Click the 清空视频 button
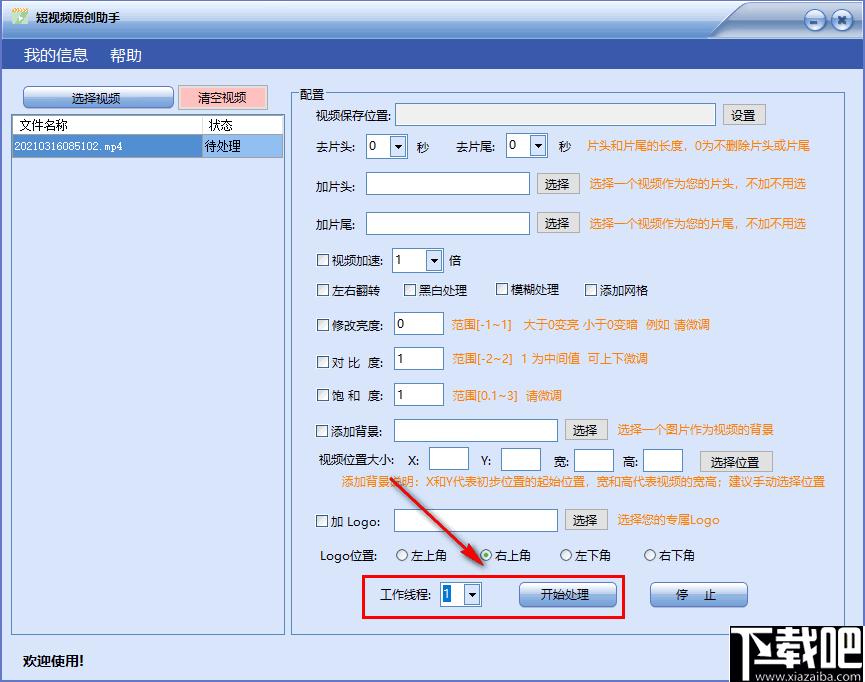Screen dimensions: 865x682 pyautogui.click(x=222, y=98)
